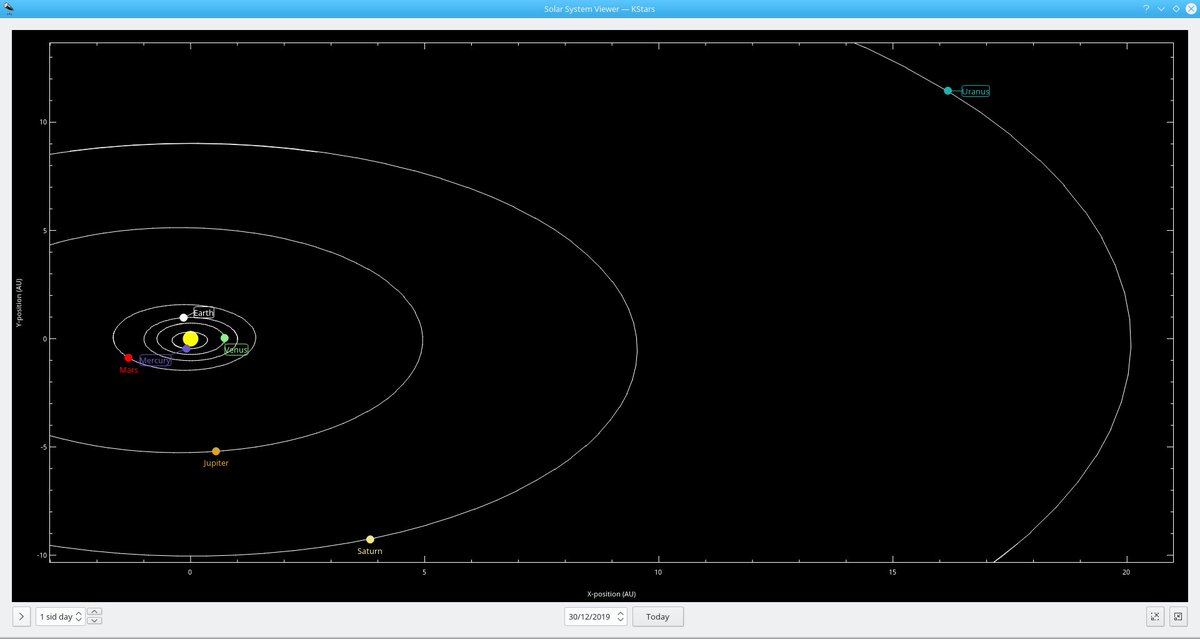1200x639 pixels.
Task: Click the Jupiter planet dot
Action: [x=216, y=451]
